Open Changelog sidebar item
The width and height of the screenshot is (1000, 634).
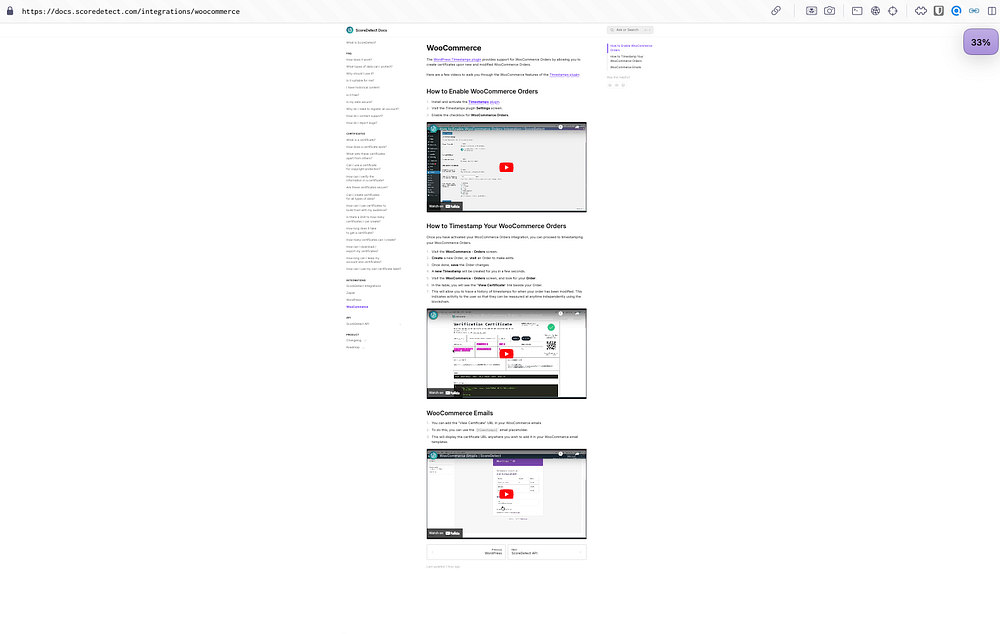(354, 341)
